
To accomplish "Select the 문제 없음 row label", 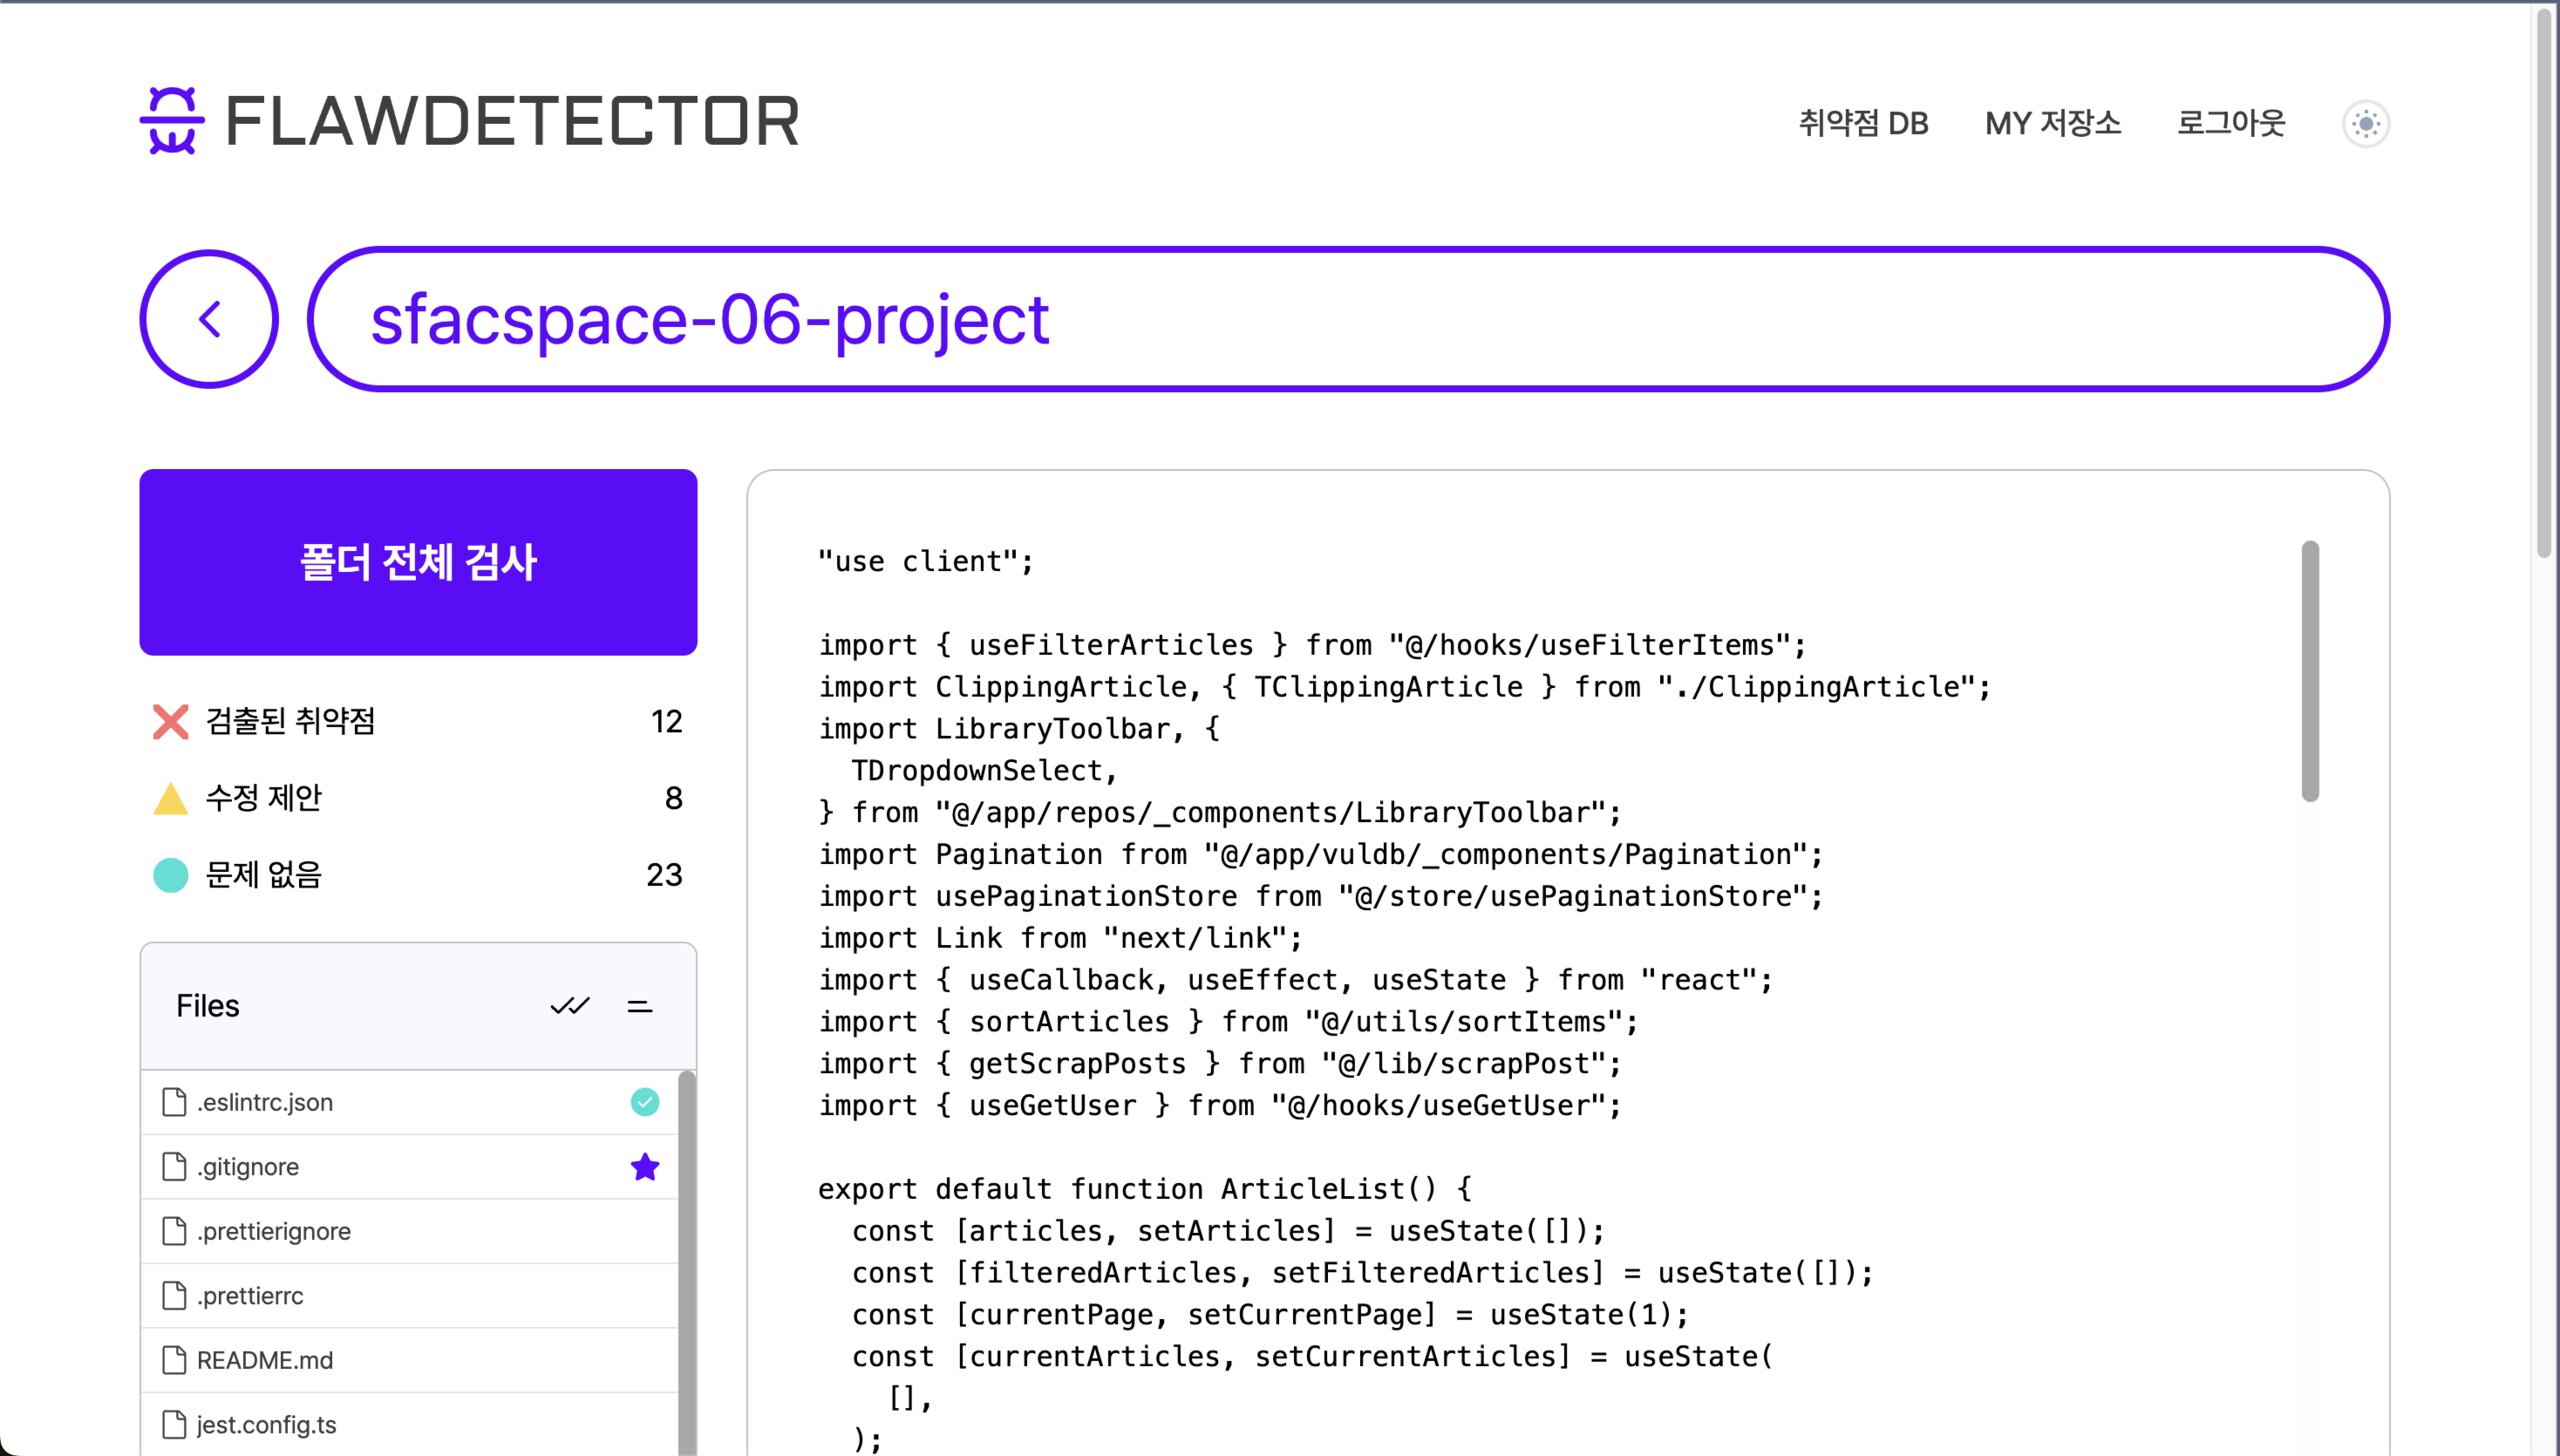I will tap(263, 875).
